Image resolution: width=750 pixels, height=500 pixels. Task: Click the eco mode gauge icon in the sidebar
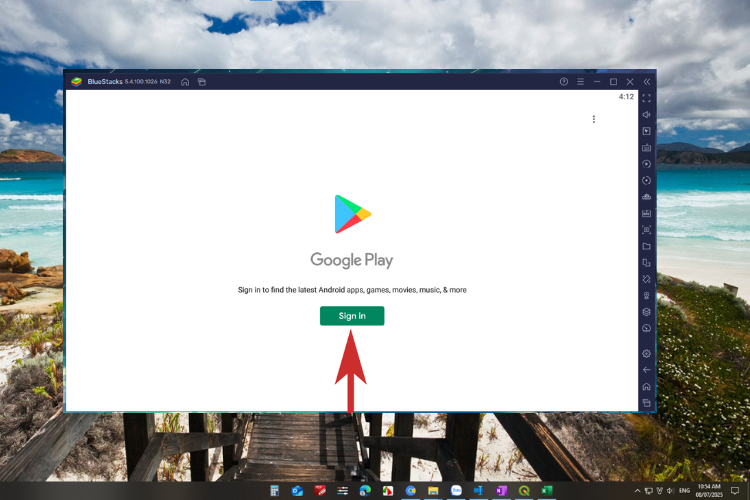coord(647,328)
